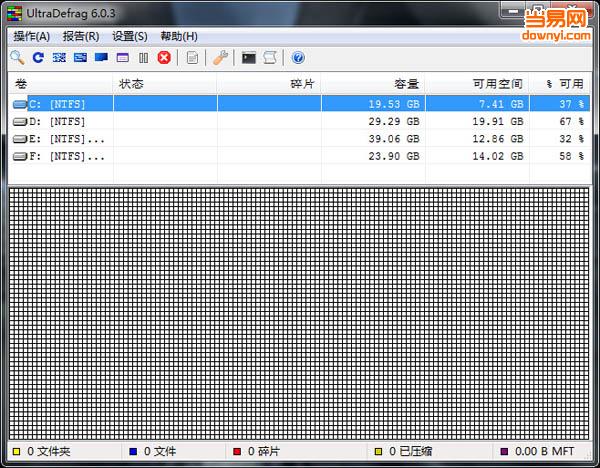Click the red 碎片 legend swatch

coord(237,452)
